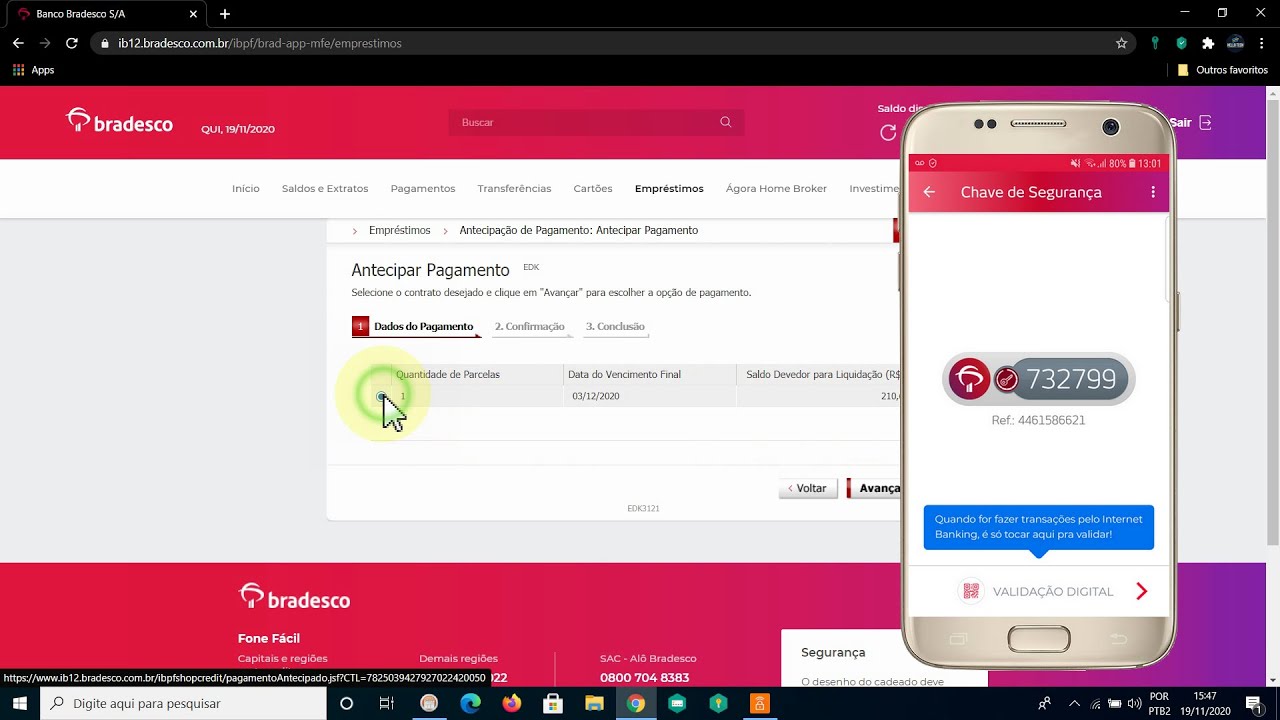Open the Cortana circle on the taskbar
The width and height of the screenshot is (1280, 720).
pyautogui.click(x=346, y=703)
